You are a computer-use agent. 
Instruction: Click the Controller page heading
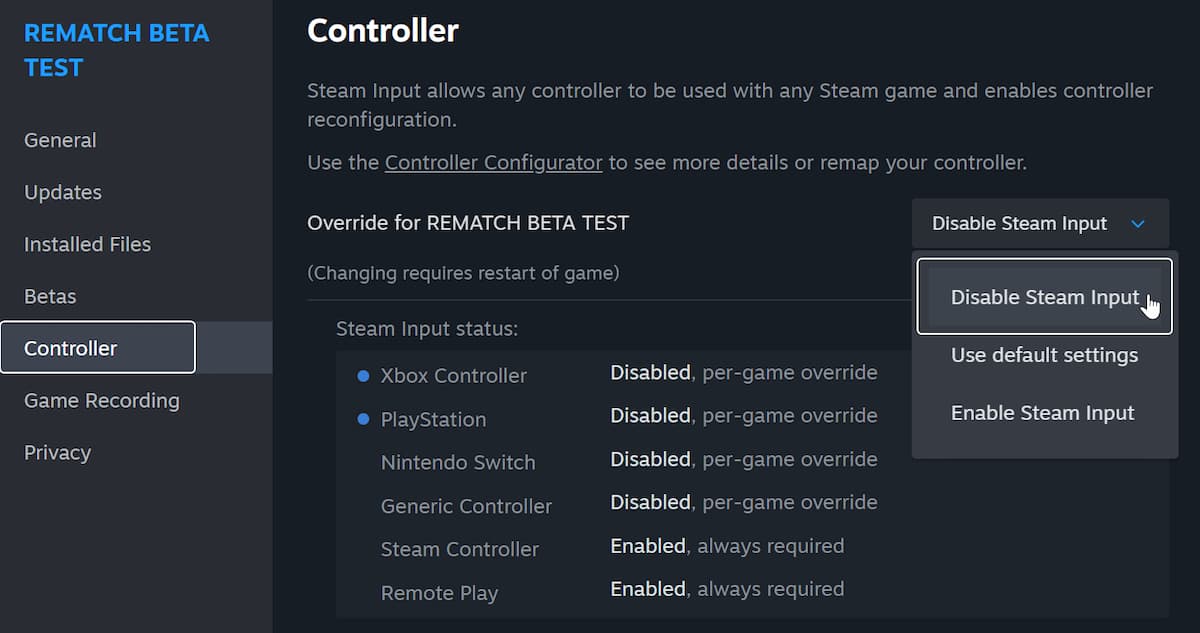tap(382, 31)
